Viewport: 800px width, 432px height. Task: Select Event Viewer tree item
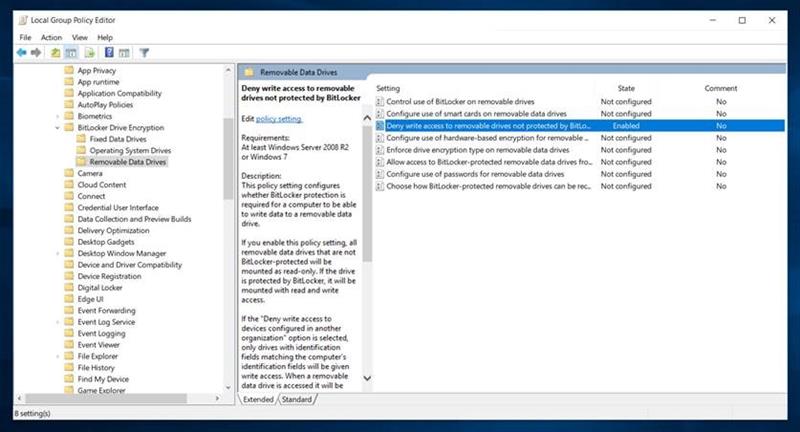[98, 345]
